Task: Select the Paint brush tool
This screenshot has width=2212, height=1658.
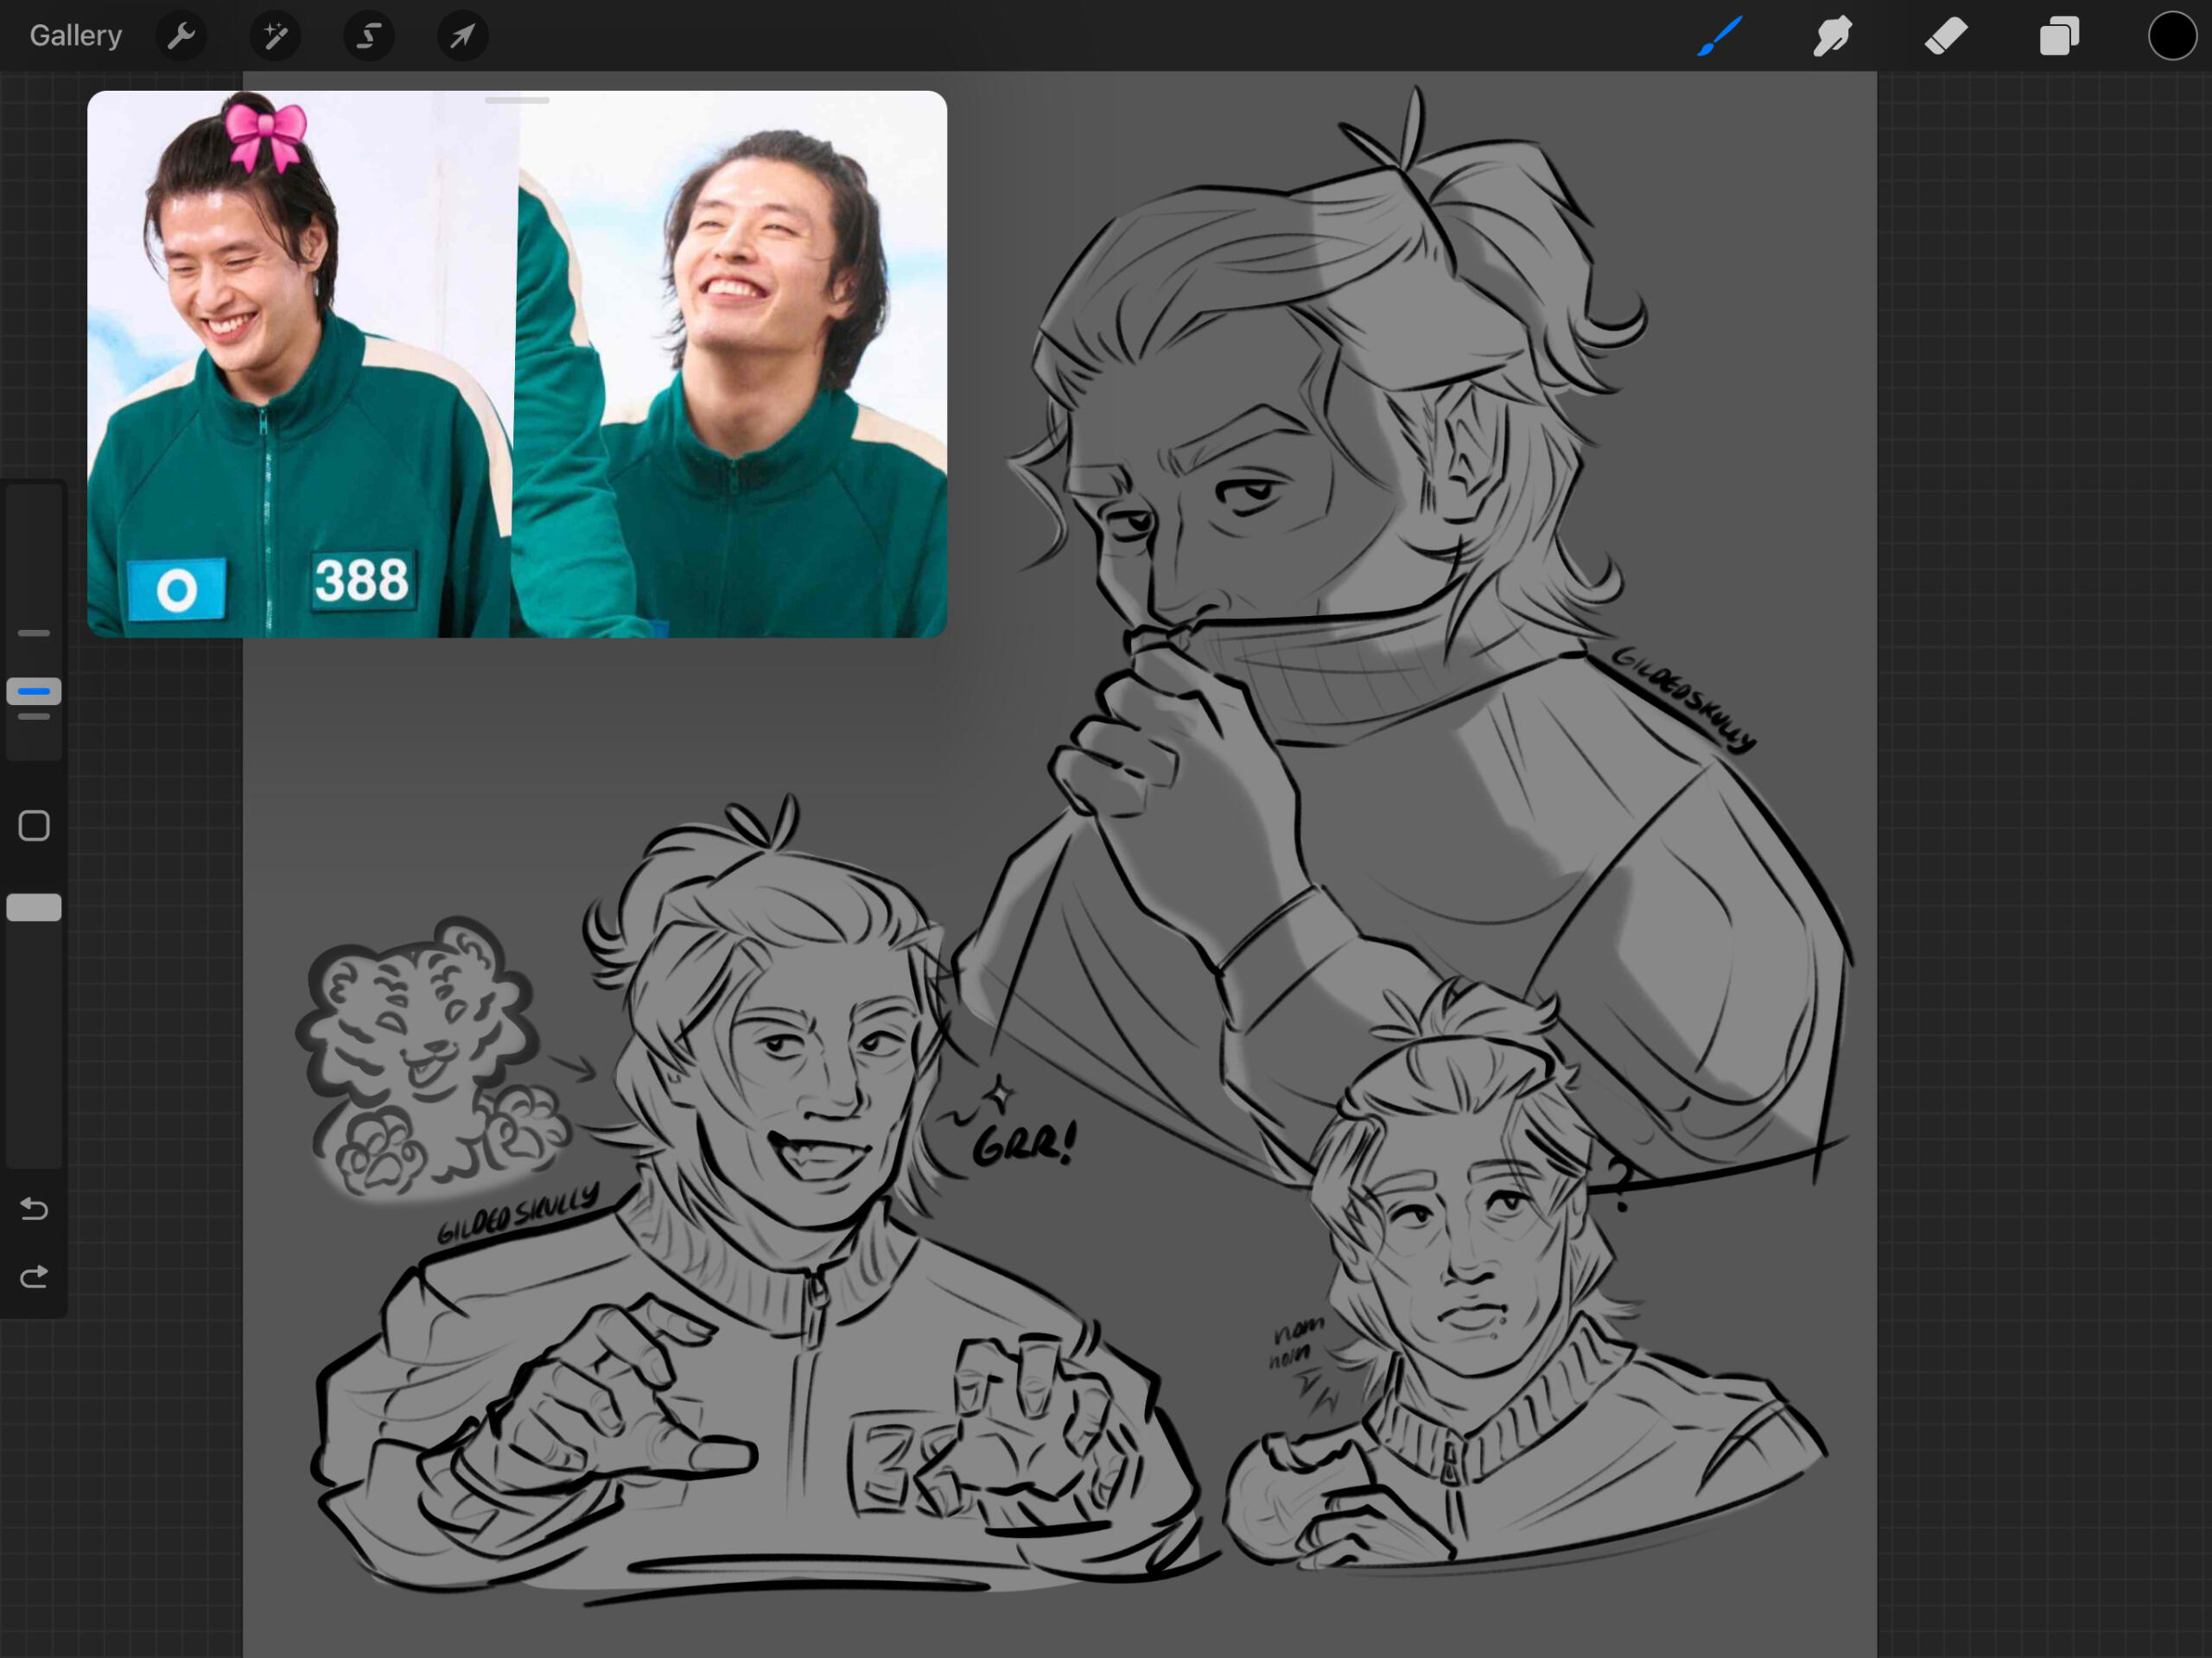Action: 1720,37
